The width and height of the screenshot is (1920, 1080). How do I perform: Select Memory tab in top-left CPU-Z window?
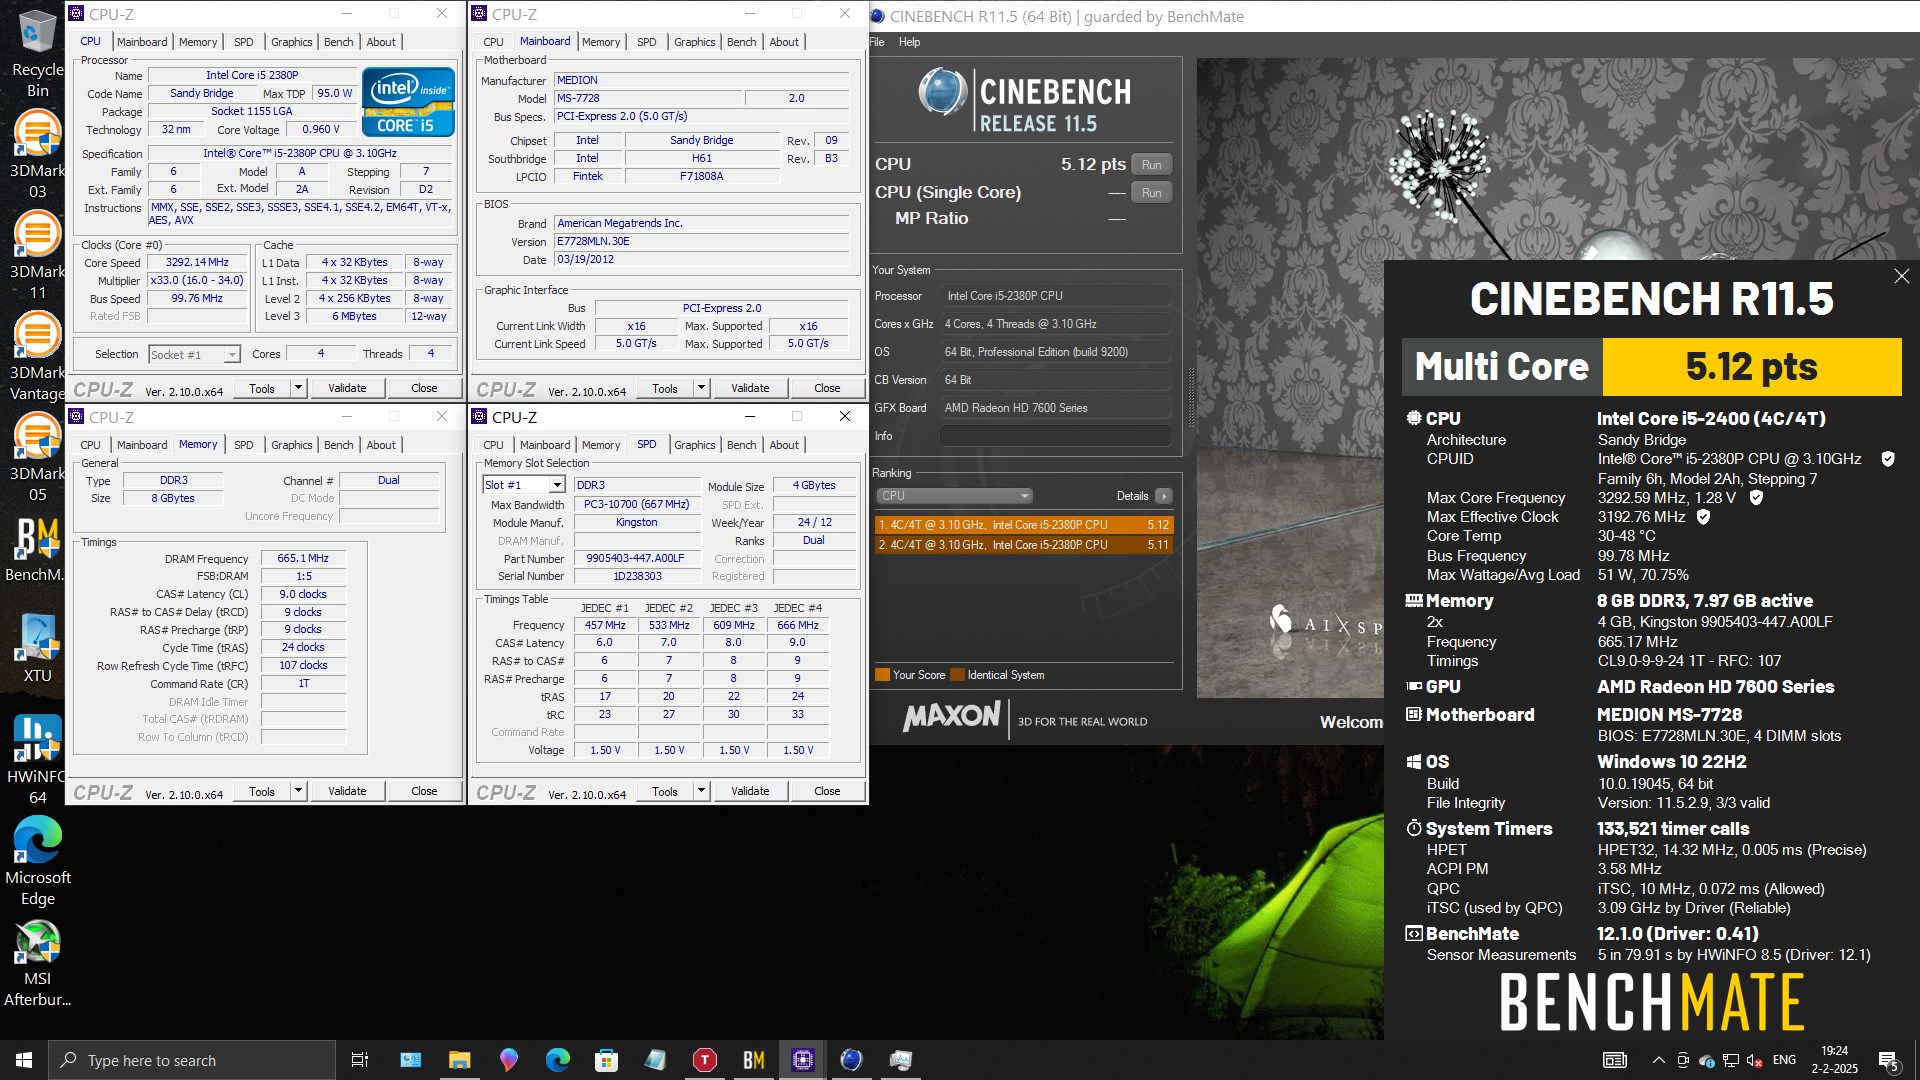(x=198, y=42)
